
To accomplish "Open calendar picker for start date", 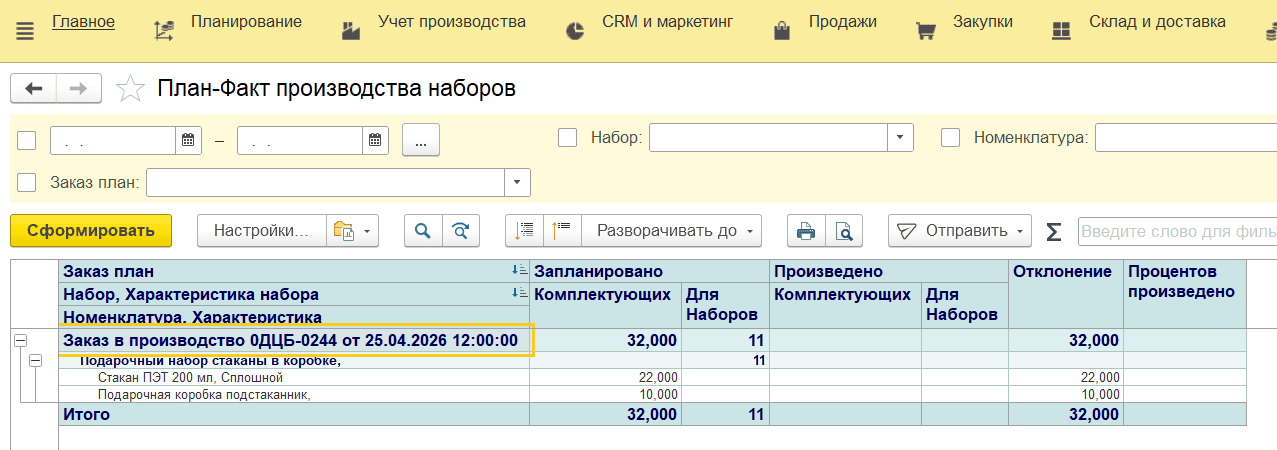I will [x=188, y=141].
